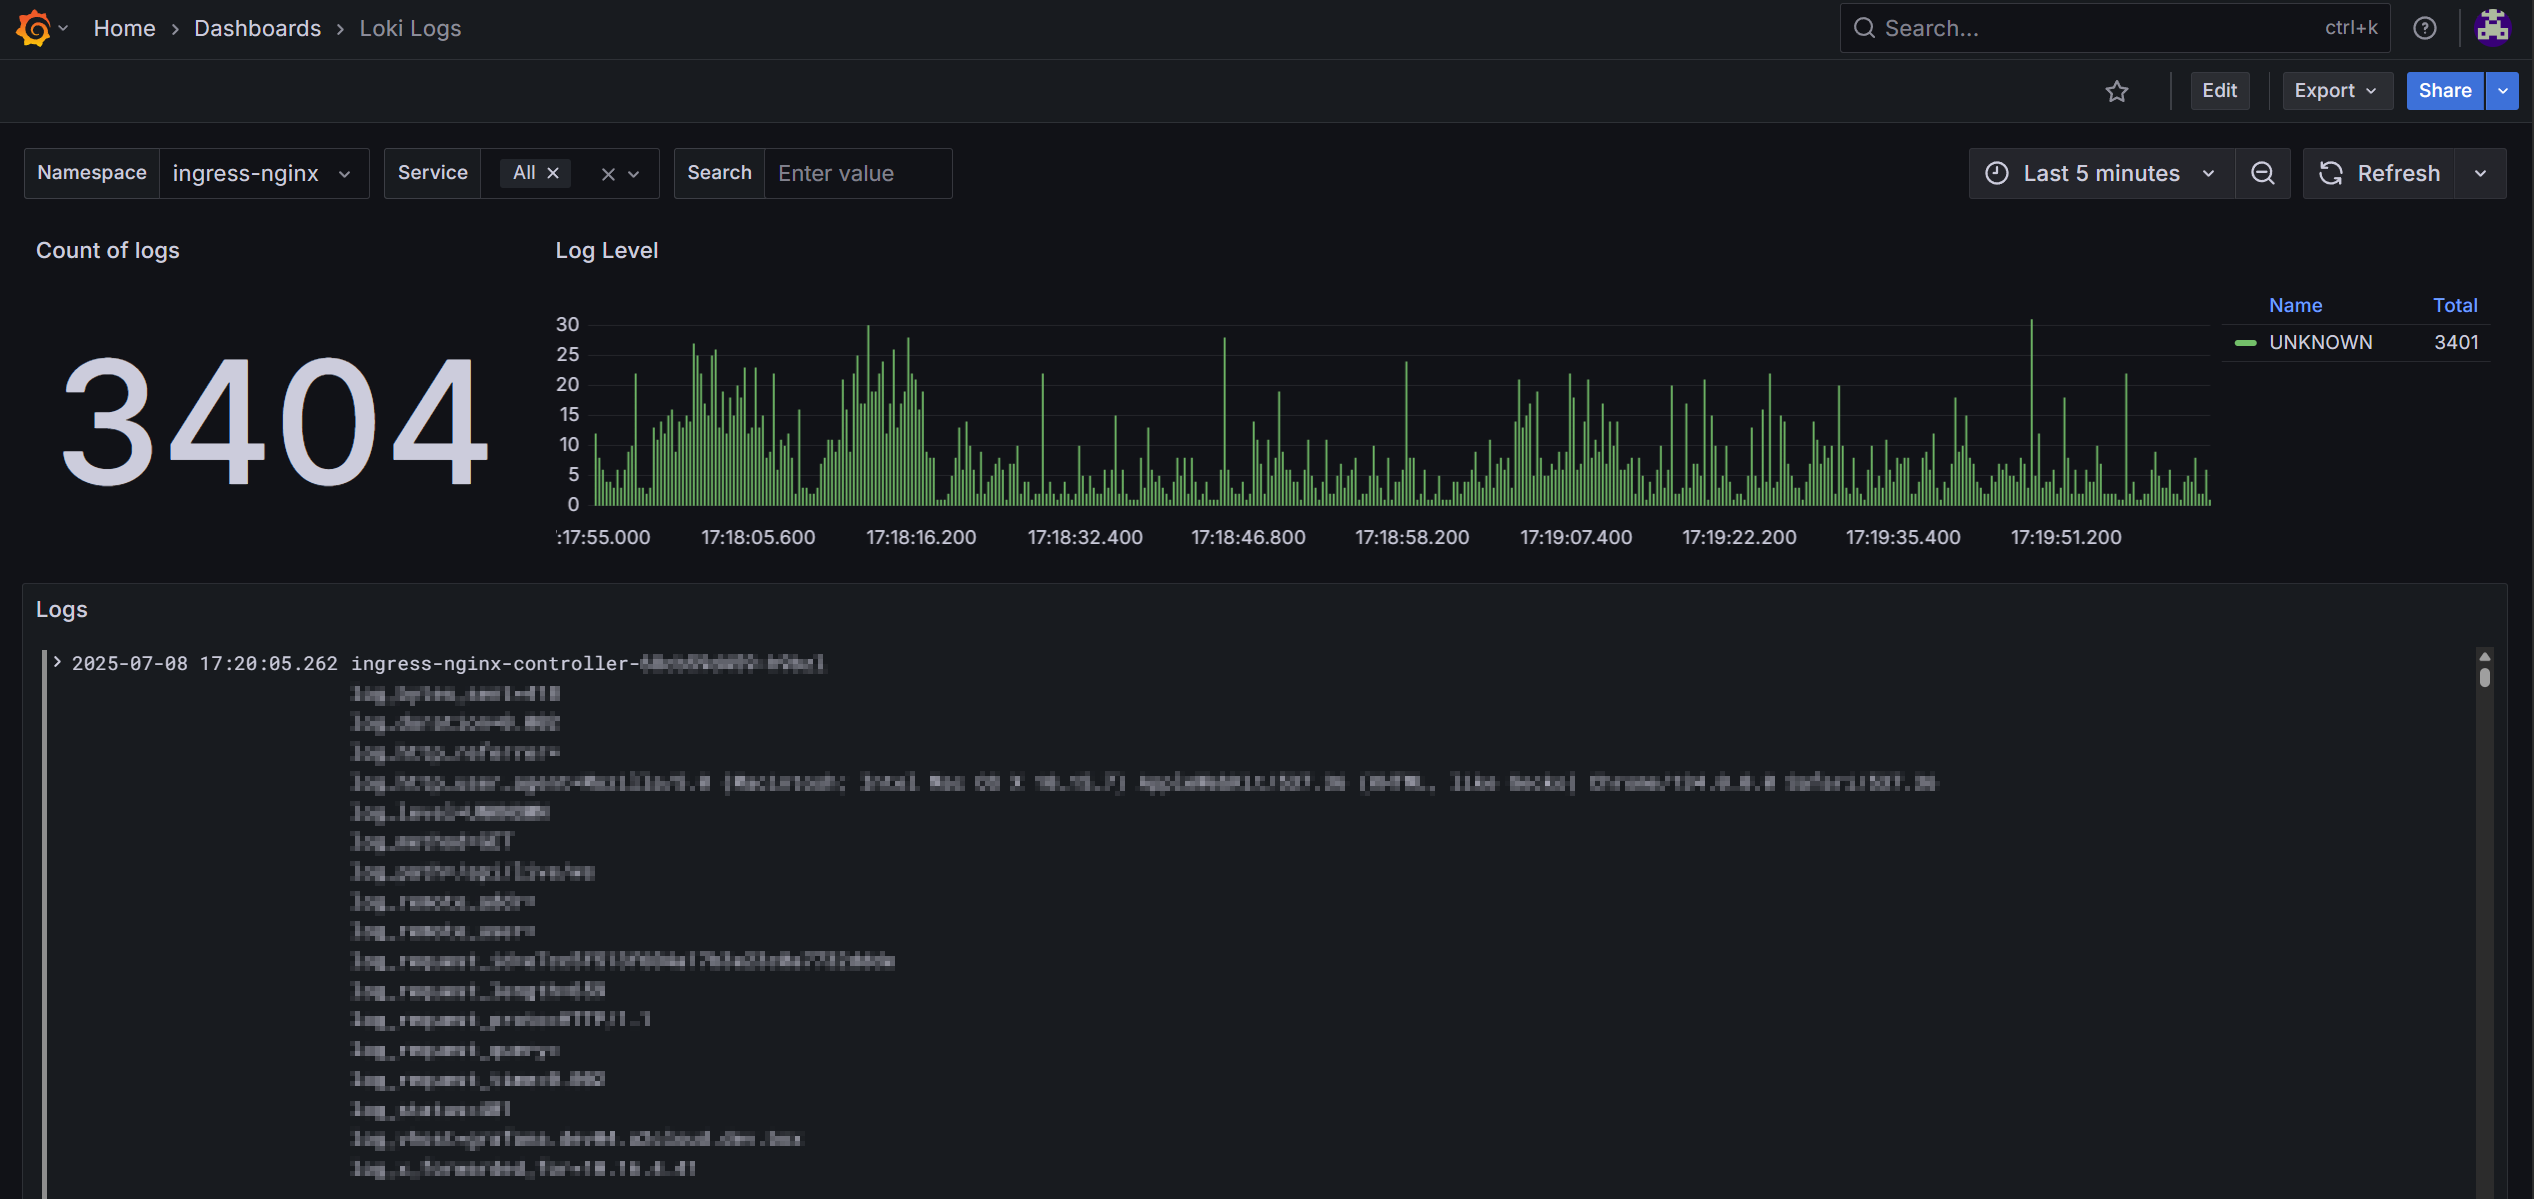Click the 3401 total value in legend
2534x1199 pixels.
point(2456,342)
